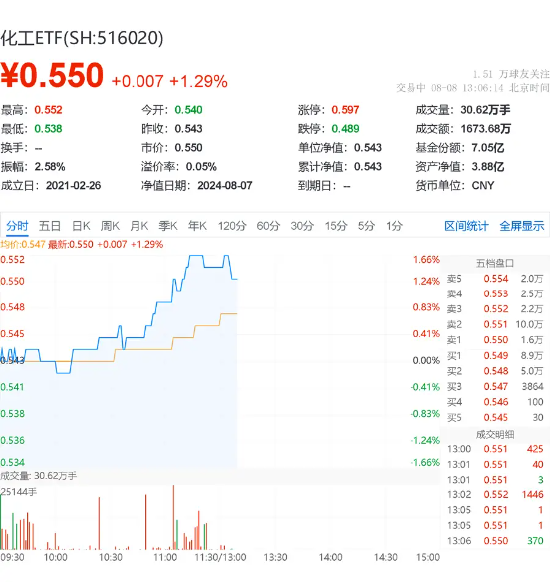Select the 月K chart tab

pos(139,226)
